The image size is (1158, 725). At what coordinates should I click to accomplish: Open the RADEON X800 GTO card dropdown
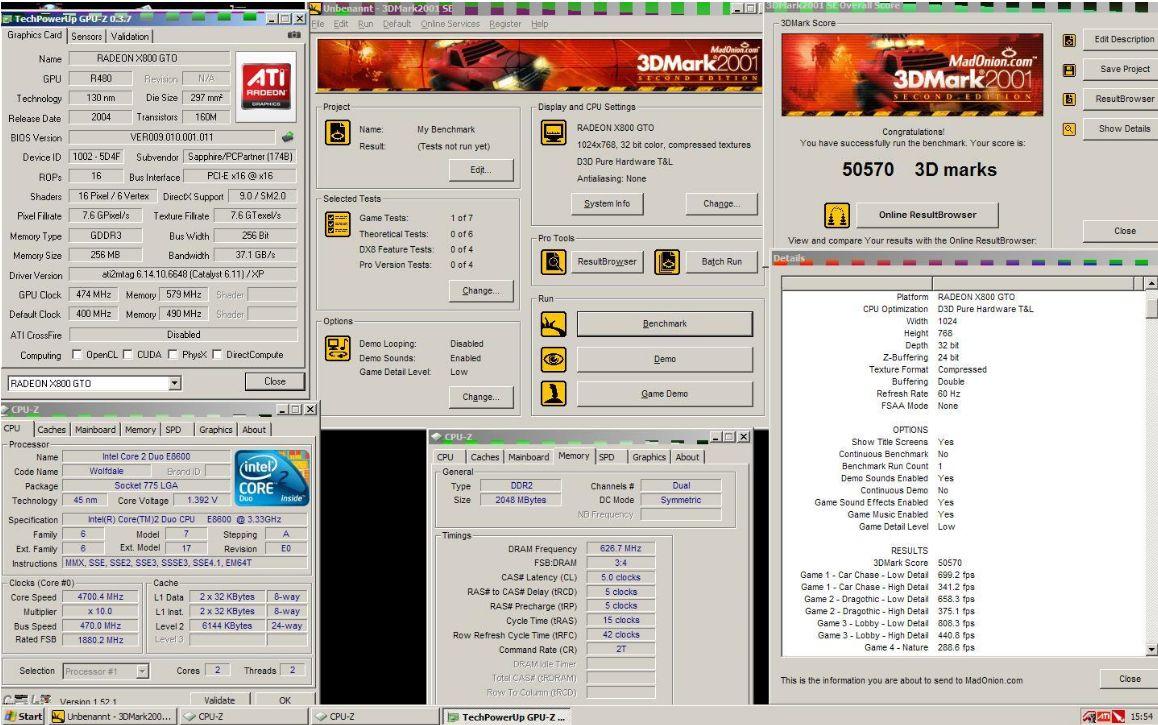pyautogui.click(x=175, y=383)
